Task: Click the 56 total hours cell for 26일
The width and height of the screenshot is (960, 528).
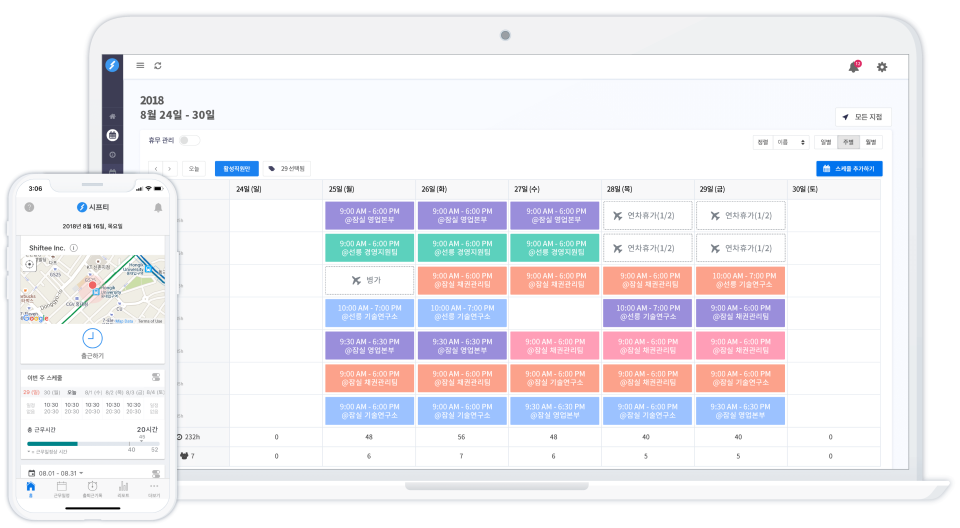Action: tap(461, 437)
